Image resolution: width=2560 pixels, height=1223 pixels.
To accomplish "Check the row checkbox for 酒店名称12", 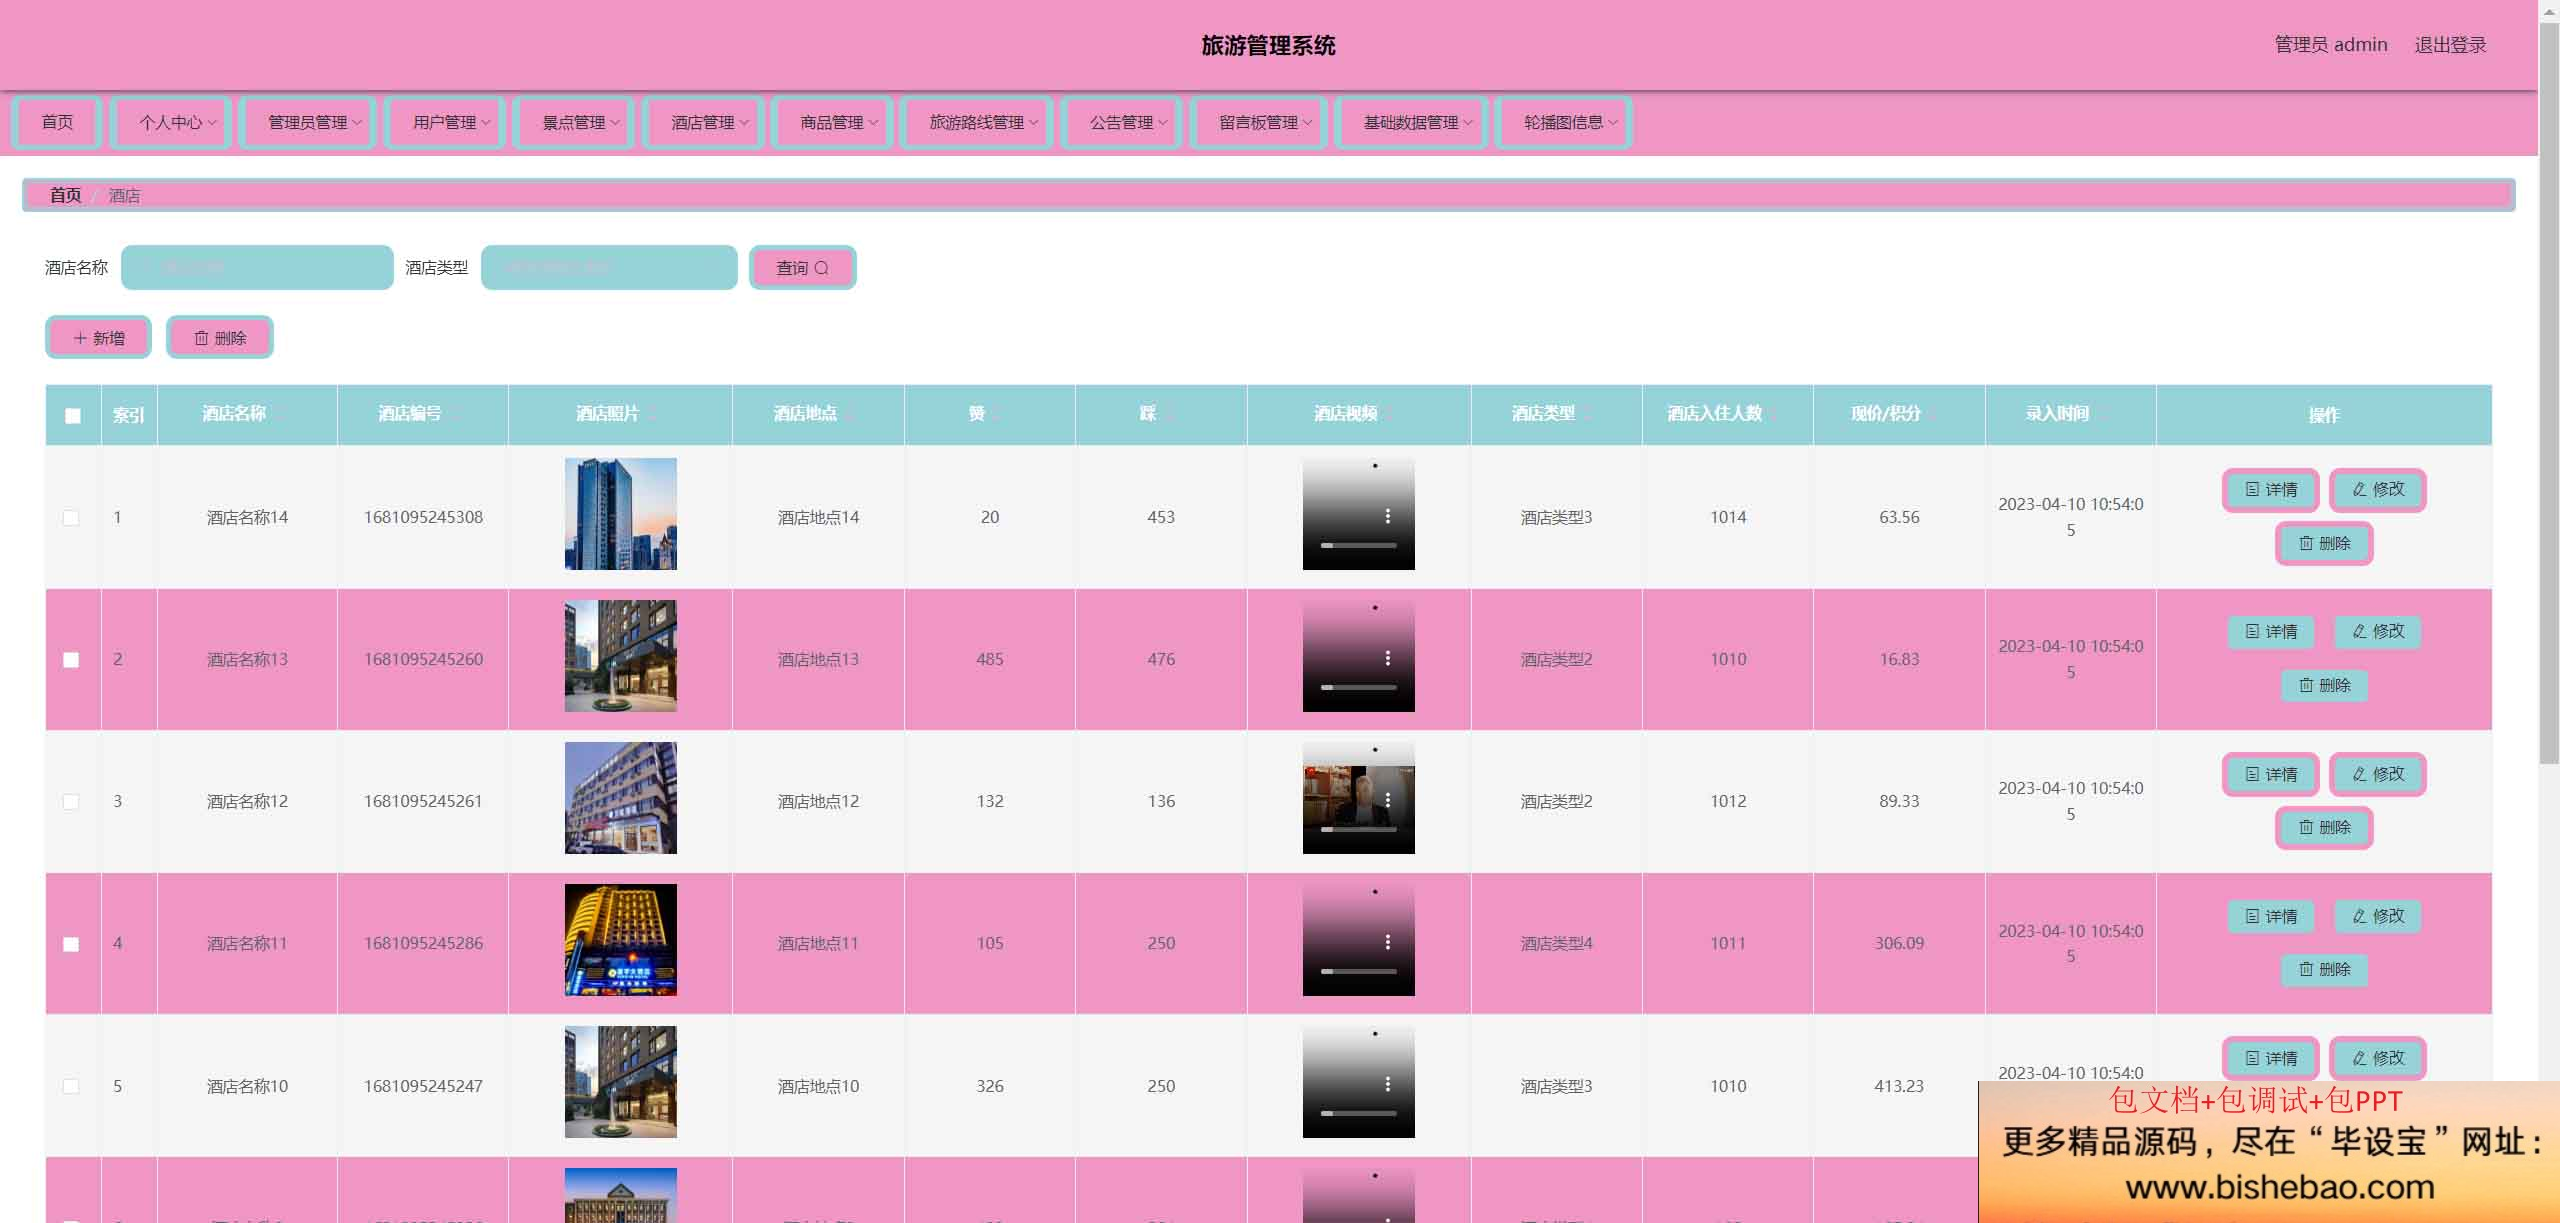I will coord(71,802).
